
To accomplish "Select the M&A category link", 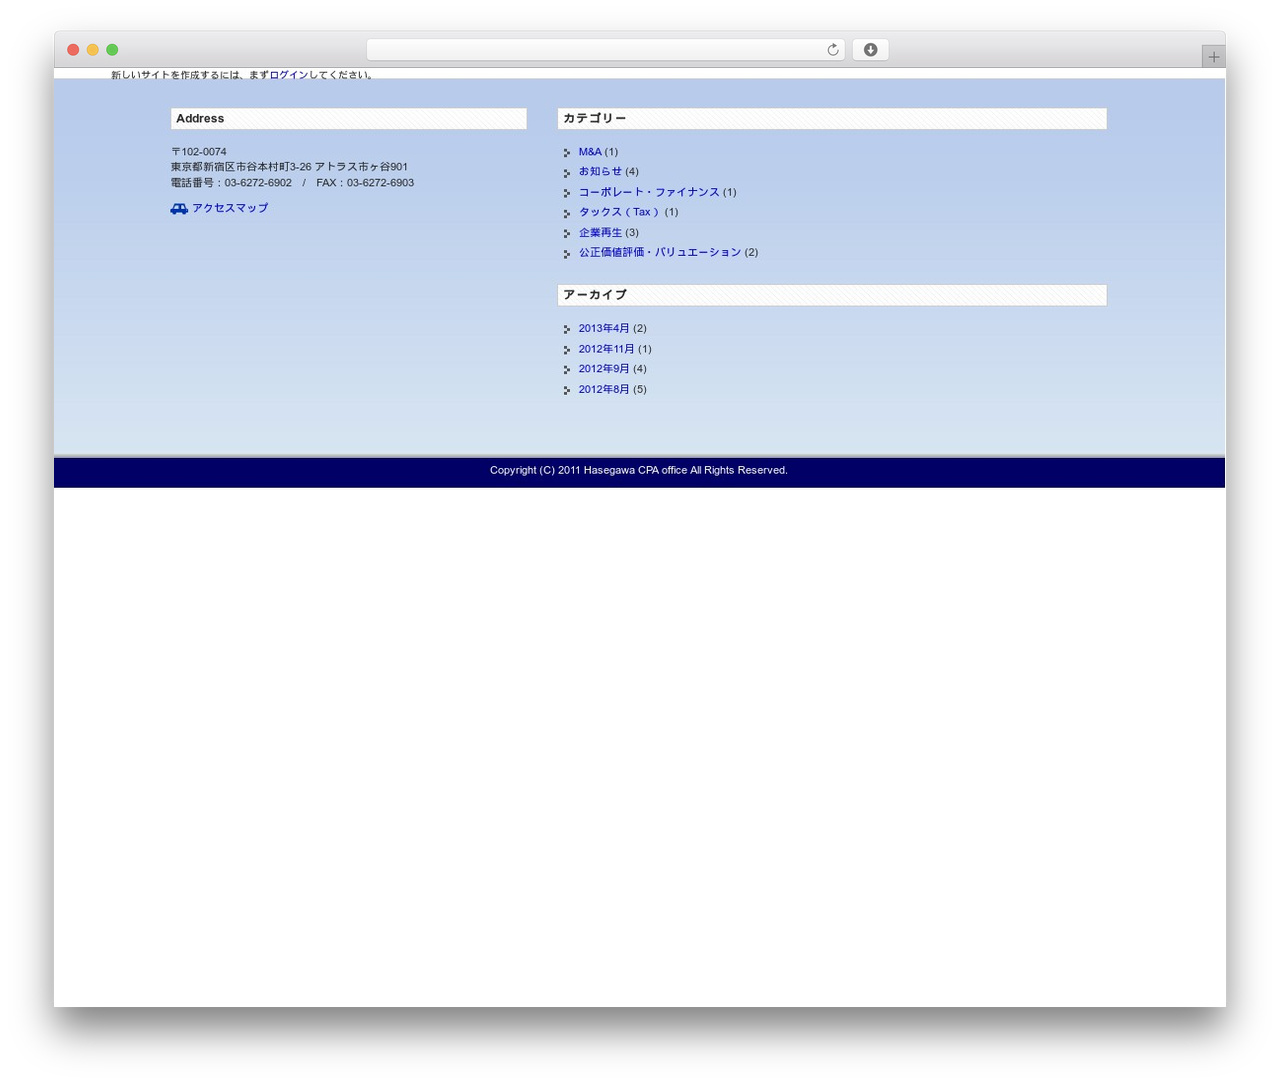I will click(x=590, y=152).
